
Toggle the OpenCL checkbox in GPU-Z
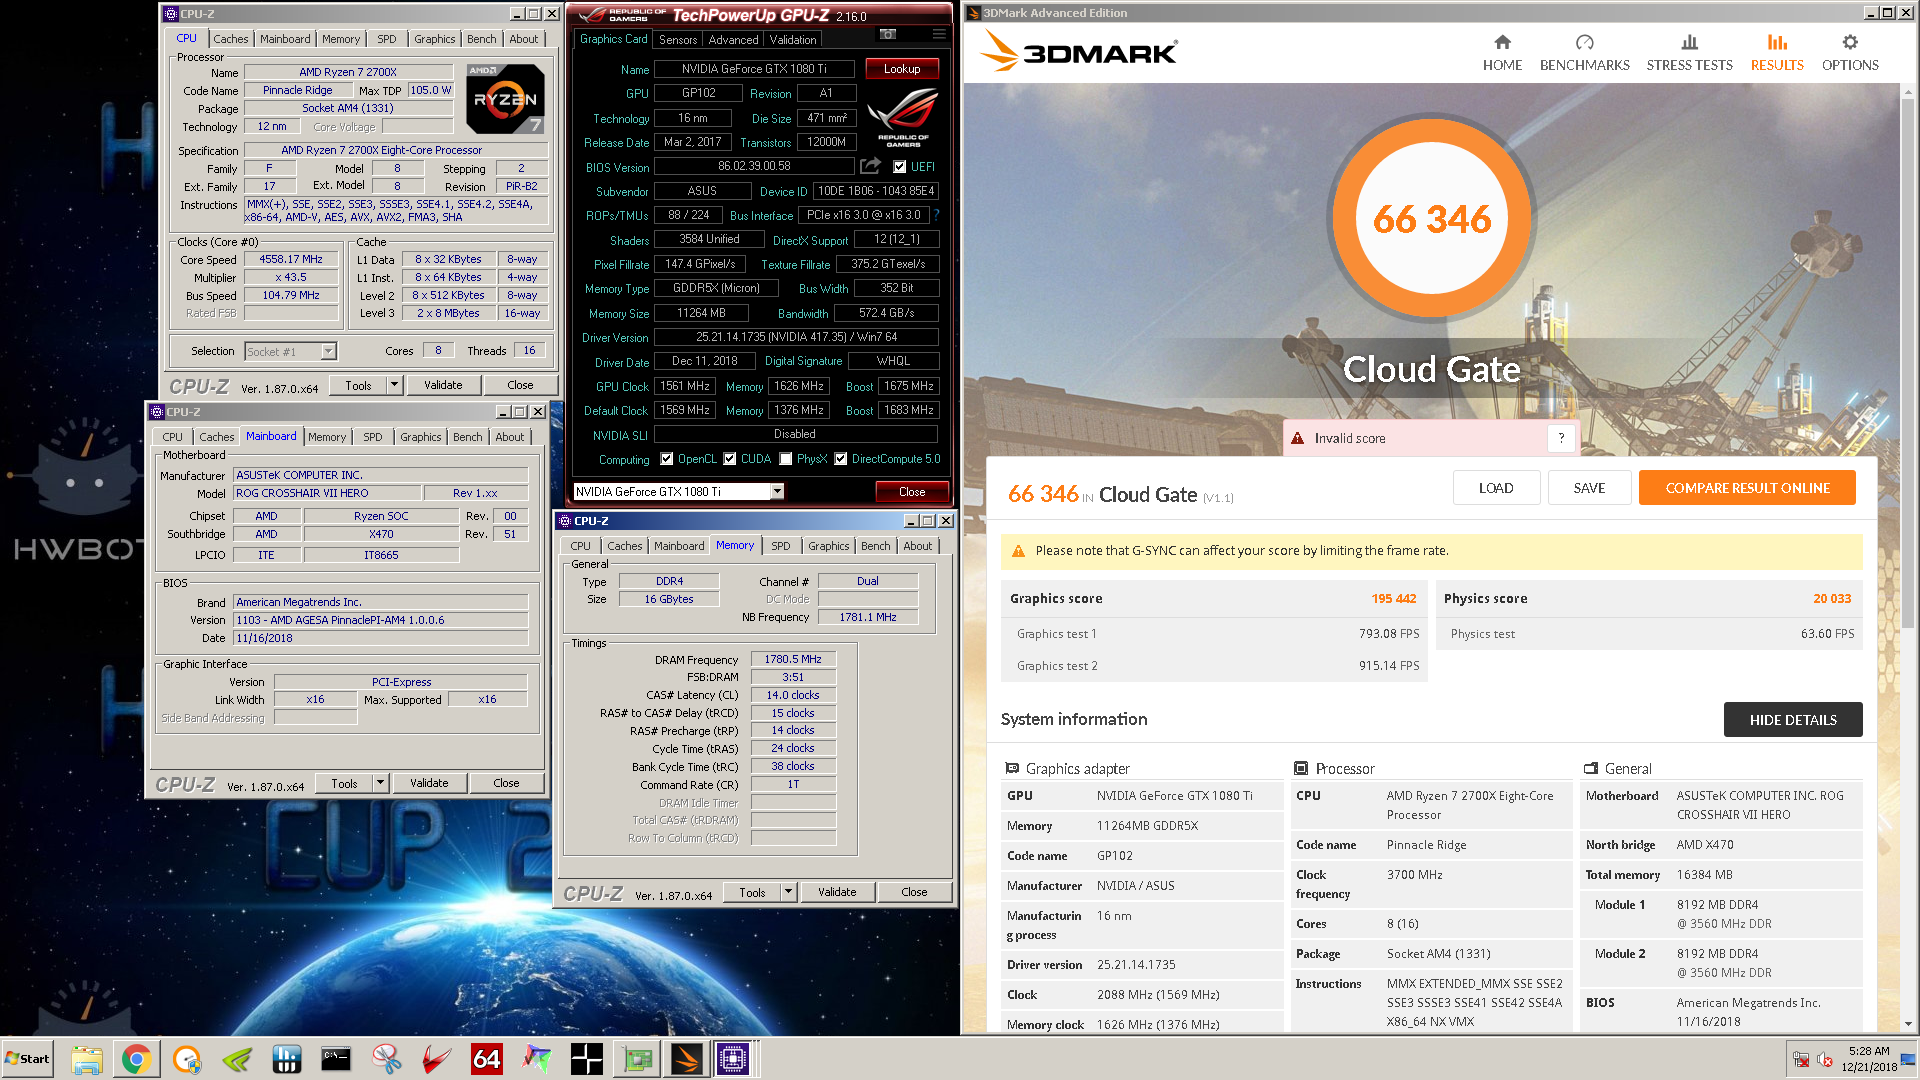coord(667,459)
